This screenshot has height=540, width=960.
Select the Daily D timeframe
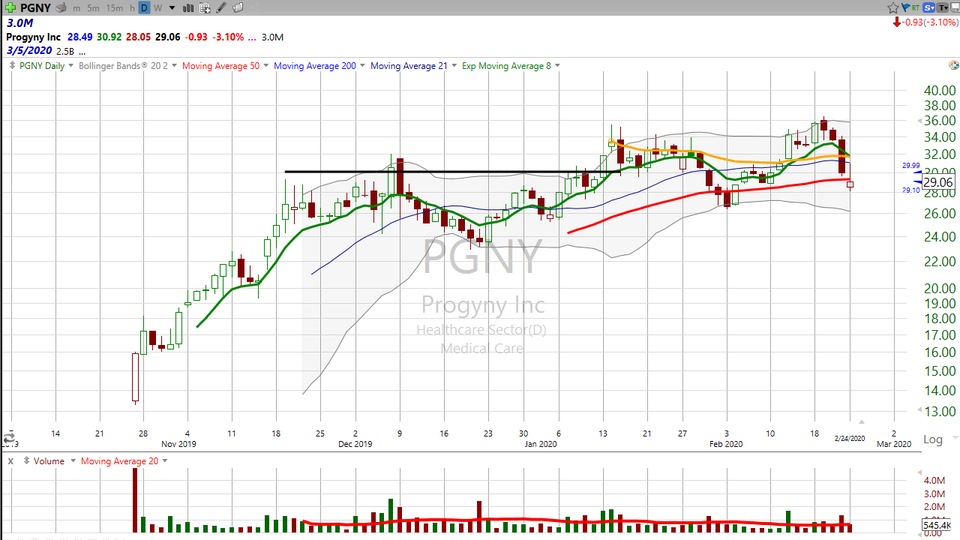click(144, 8)
